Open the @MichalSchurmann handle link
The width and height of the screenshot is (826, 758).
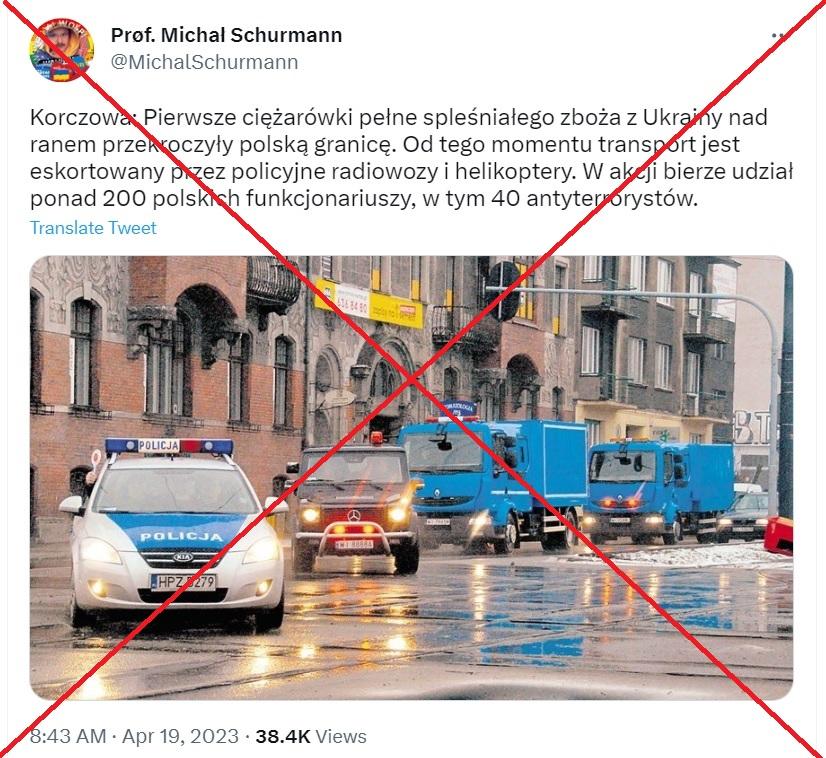point(204,62)
